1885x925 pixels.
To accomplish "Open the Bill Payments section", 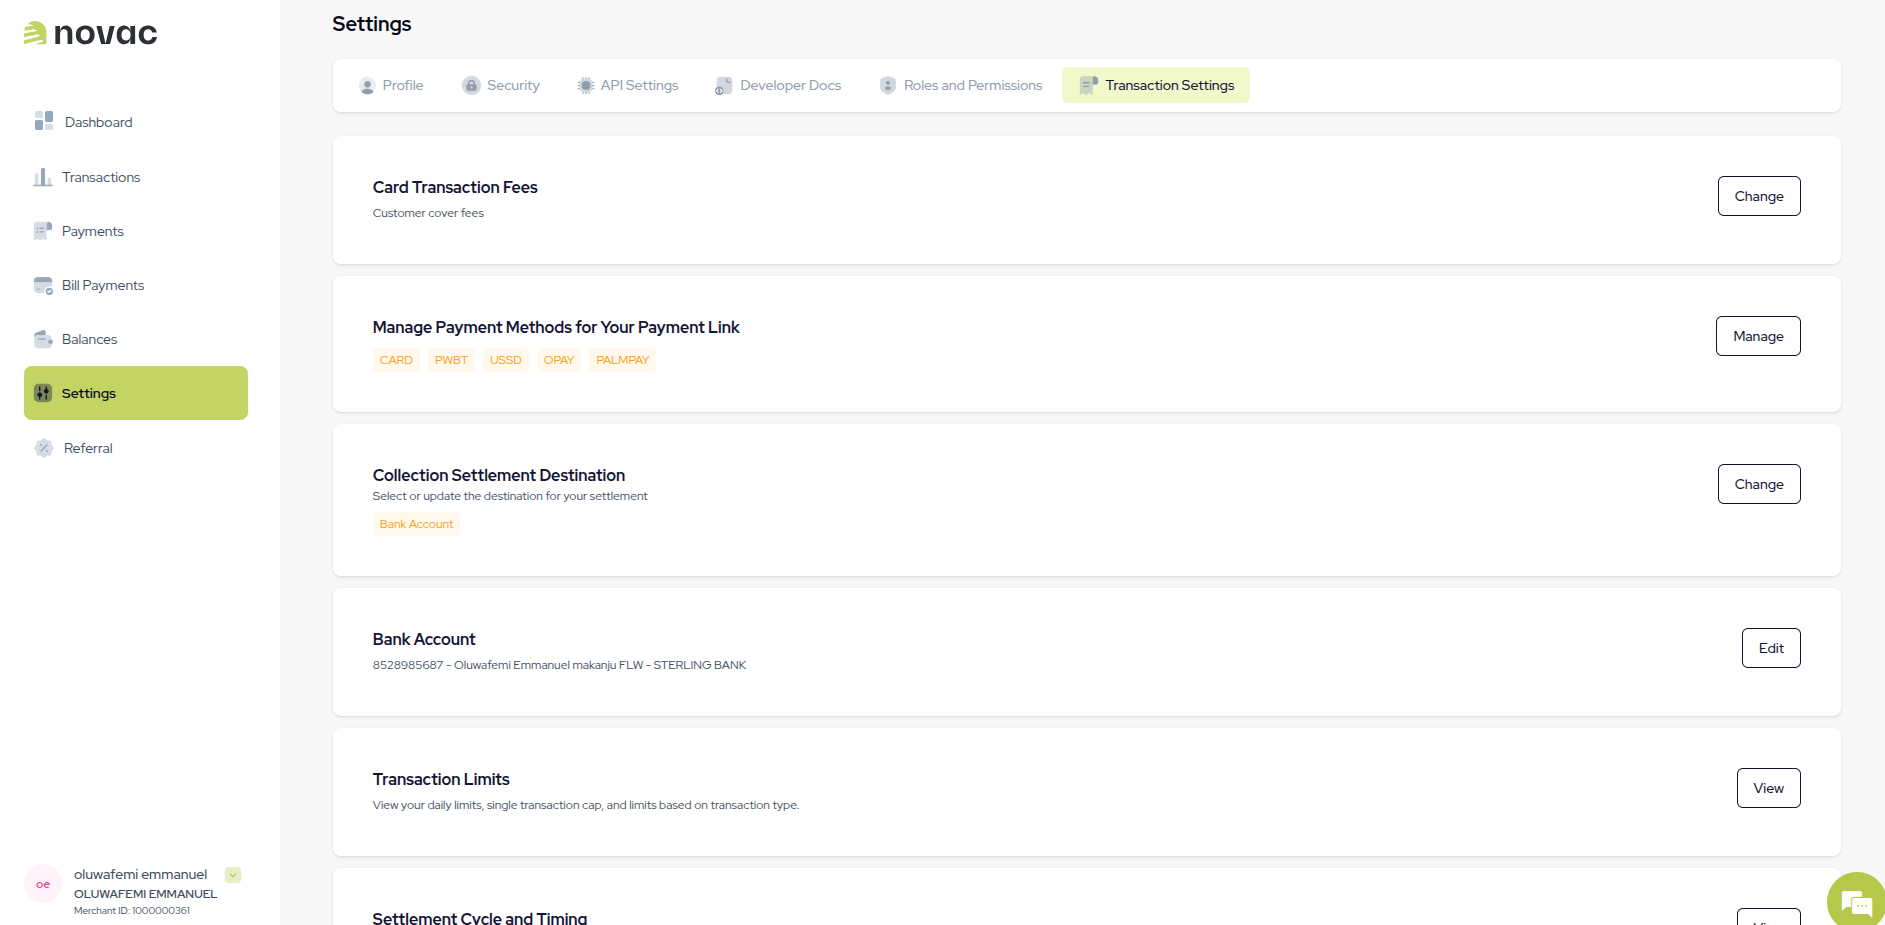I will [103, 285].
